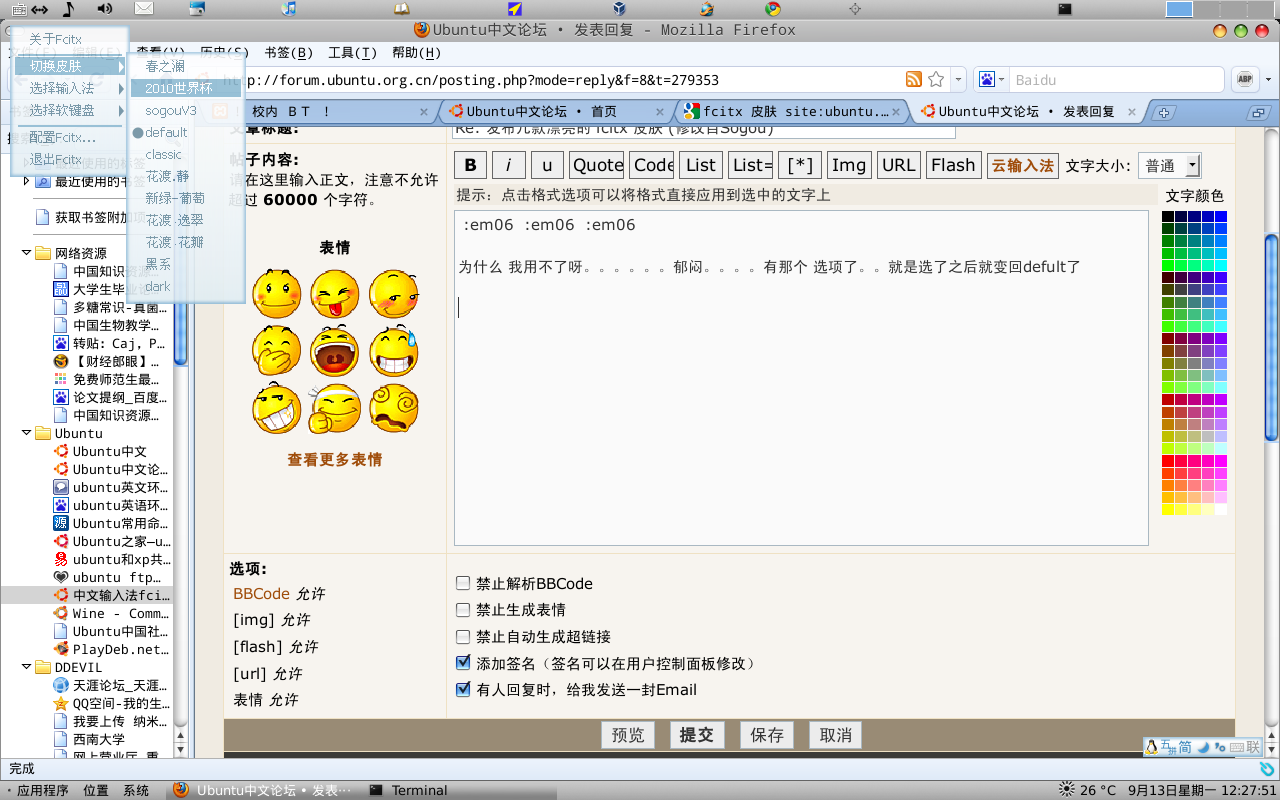Choose the 春之澜 skin
Viewport: 1280px width, 800px height.
click(x=186, y=66)
